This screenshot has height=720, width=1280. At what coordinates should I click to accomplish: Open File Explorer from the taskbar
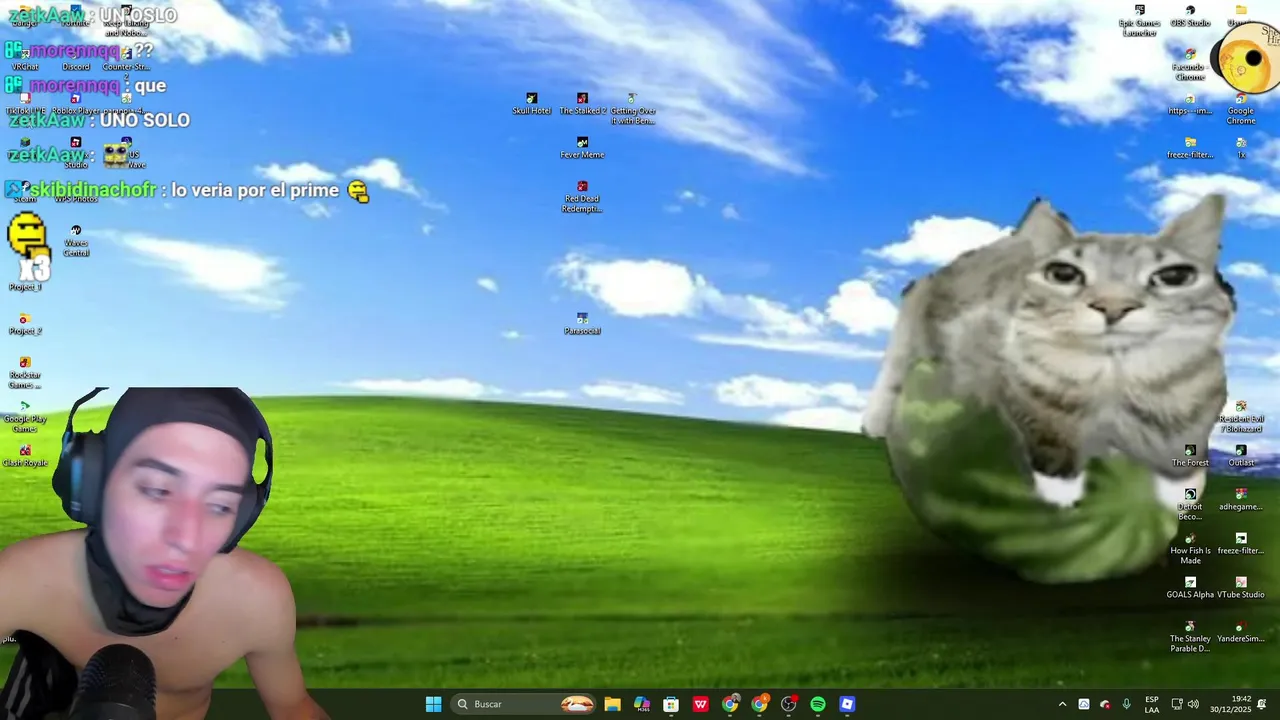point(612,704)
